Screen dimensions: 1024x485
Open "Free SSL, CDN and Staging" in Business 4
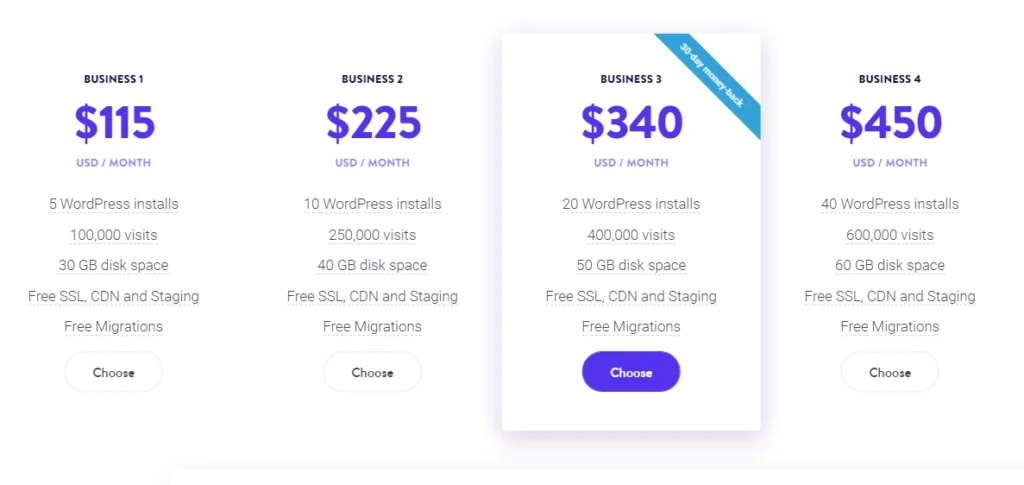(x=889, y=296)
